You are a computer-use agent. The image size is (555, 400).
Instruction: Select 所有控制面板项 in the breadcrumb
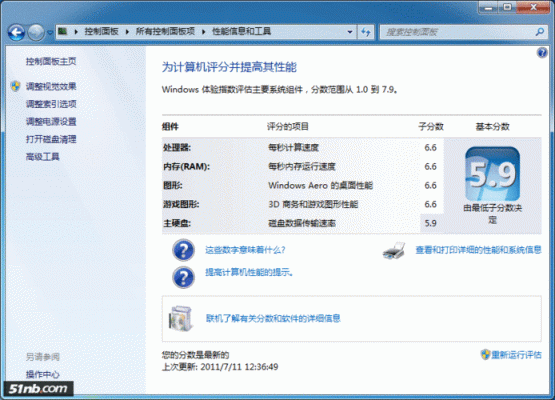[165, 32]
